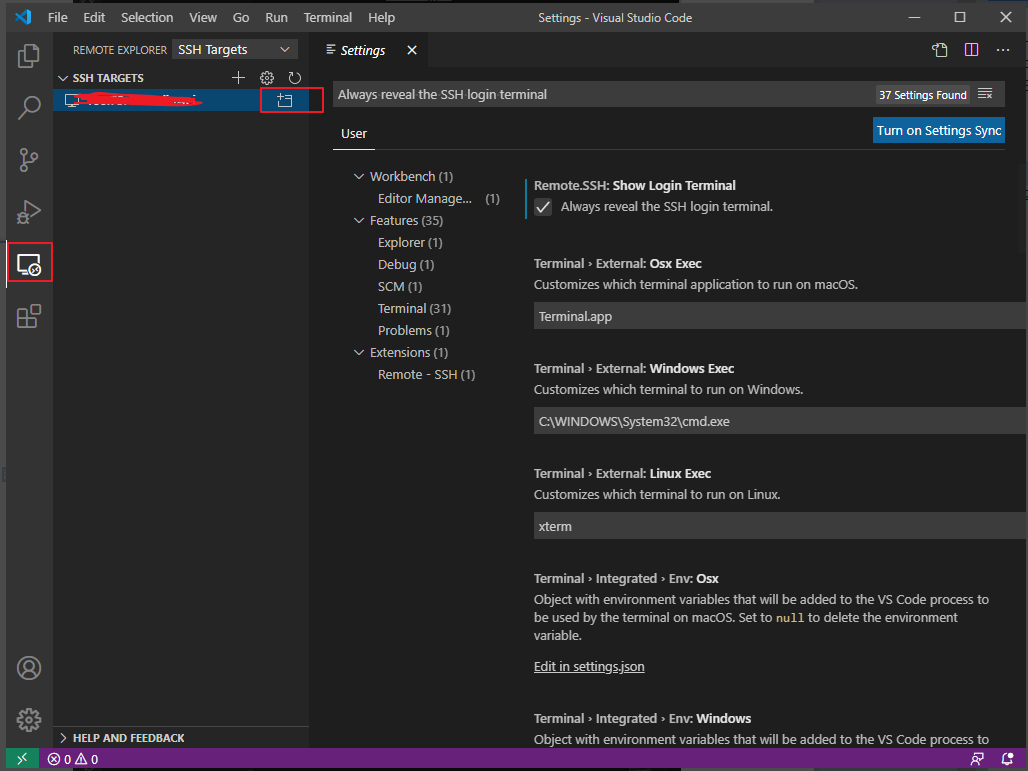Open the Selection menu
This screenshot has height=771, width=1028.
tap(147, 18)
